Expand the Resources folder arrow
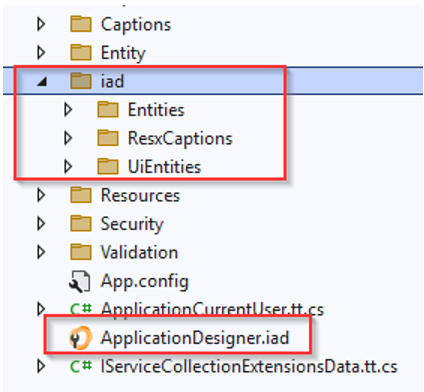 pos(41,195)
